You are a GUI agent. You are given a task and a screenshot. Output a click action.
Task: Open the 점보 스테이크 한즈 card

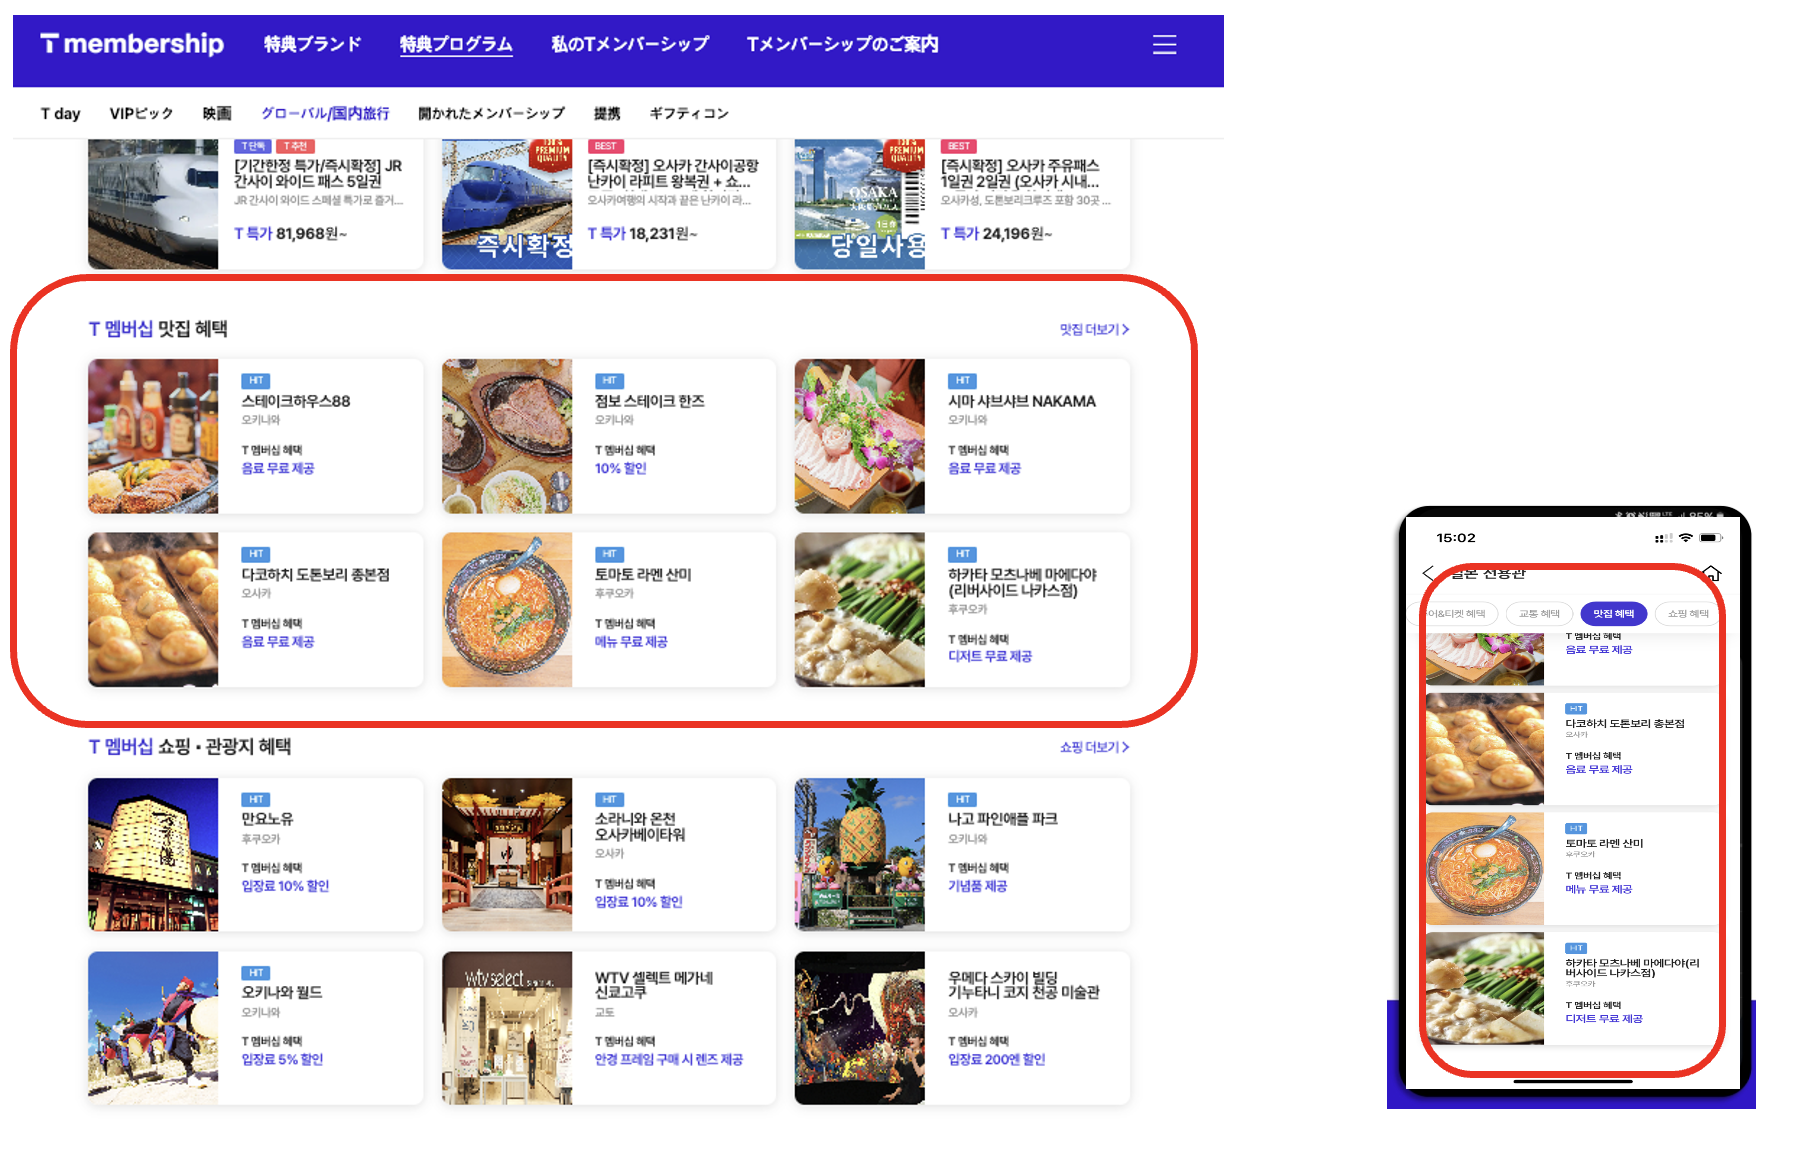click(x=608, y=436)
